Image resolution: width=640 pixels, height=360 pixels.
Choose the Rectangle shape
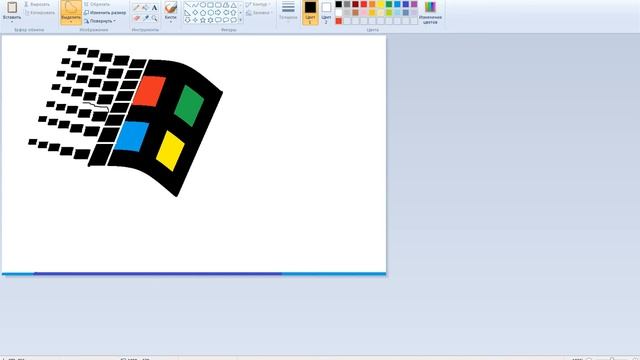(210, 4)
